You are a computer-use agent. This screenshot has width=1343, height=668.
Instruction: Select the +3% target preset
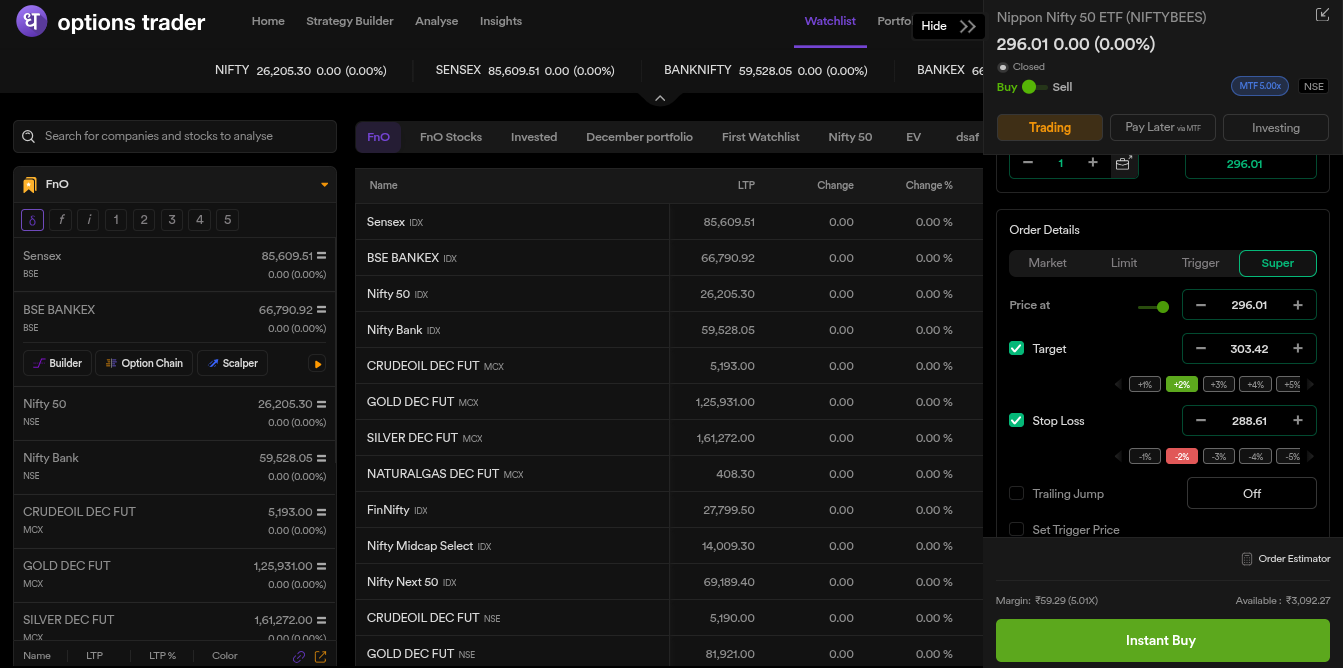pyautogui.click(x=1218, y=384)
